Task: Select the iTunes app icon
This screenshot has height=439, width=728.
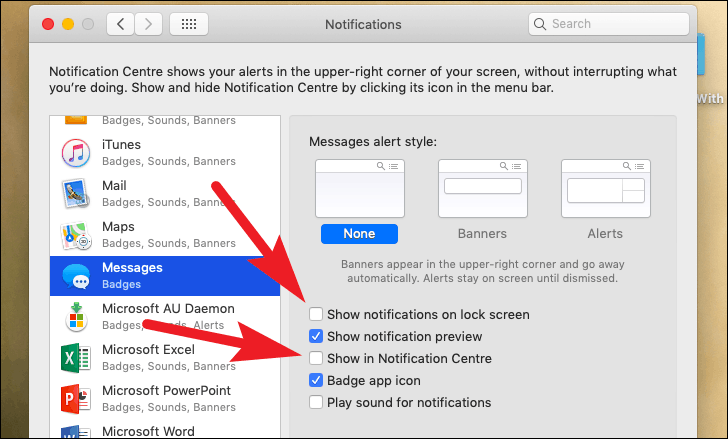Action: (76, 153)
